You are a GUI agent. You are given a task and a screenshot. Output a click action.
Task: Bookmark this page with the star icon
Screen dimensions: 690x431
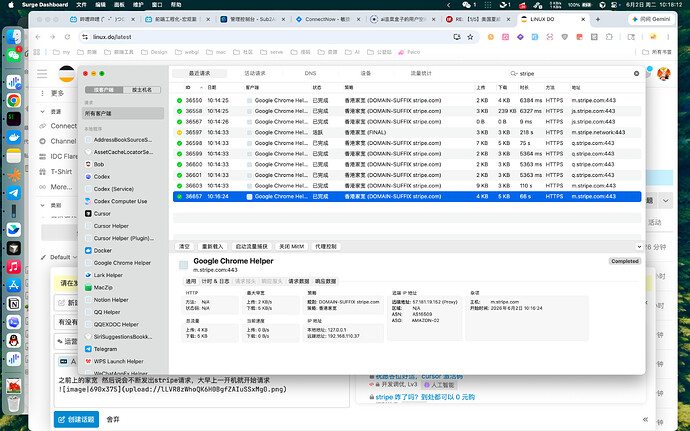coord(470,37)
